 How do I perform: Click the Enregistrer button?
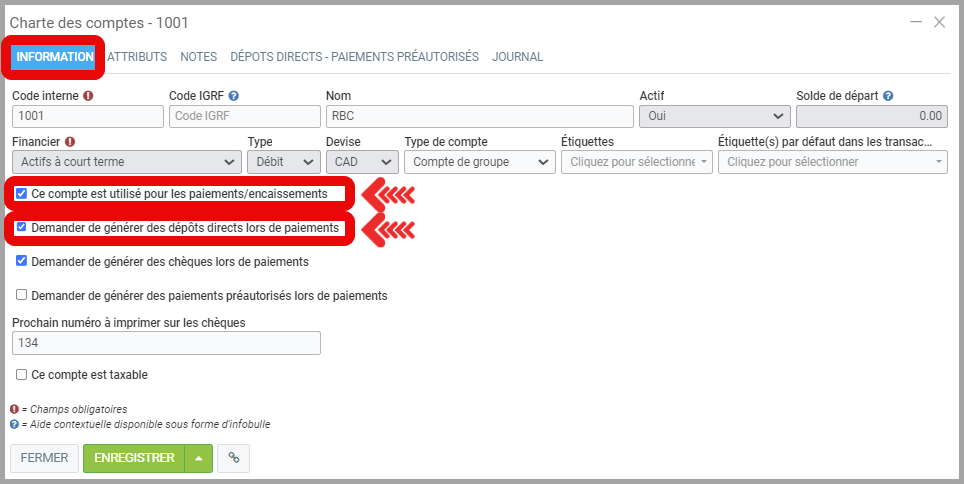[134, 458]
